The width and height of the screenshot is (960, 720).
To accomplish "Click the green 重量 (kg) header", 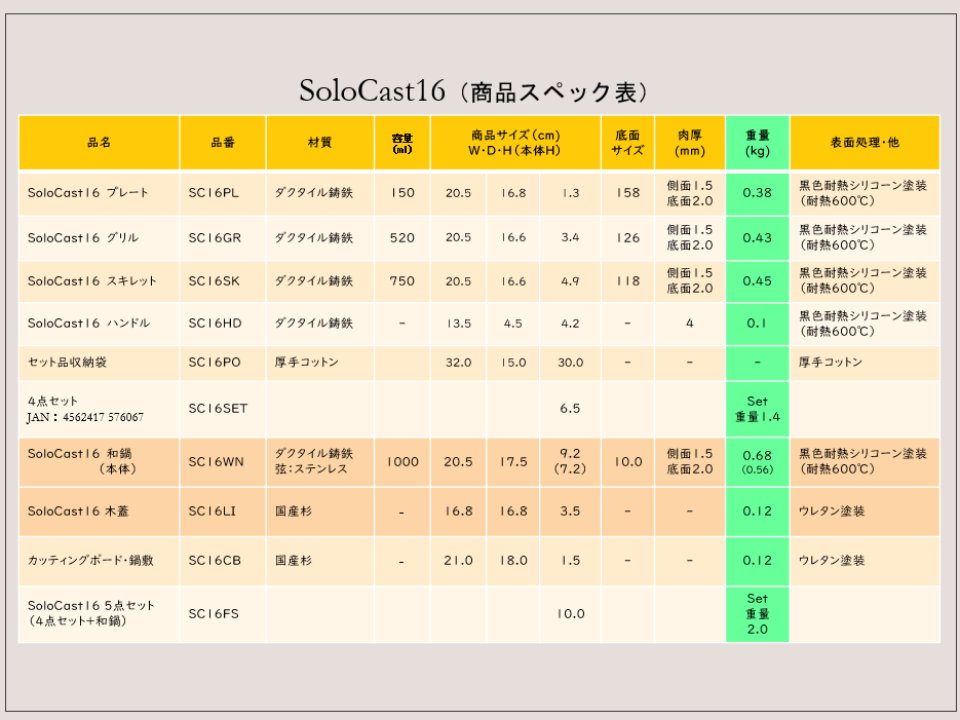I will (757, 143).
